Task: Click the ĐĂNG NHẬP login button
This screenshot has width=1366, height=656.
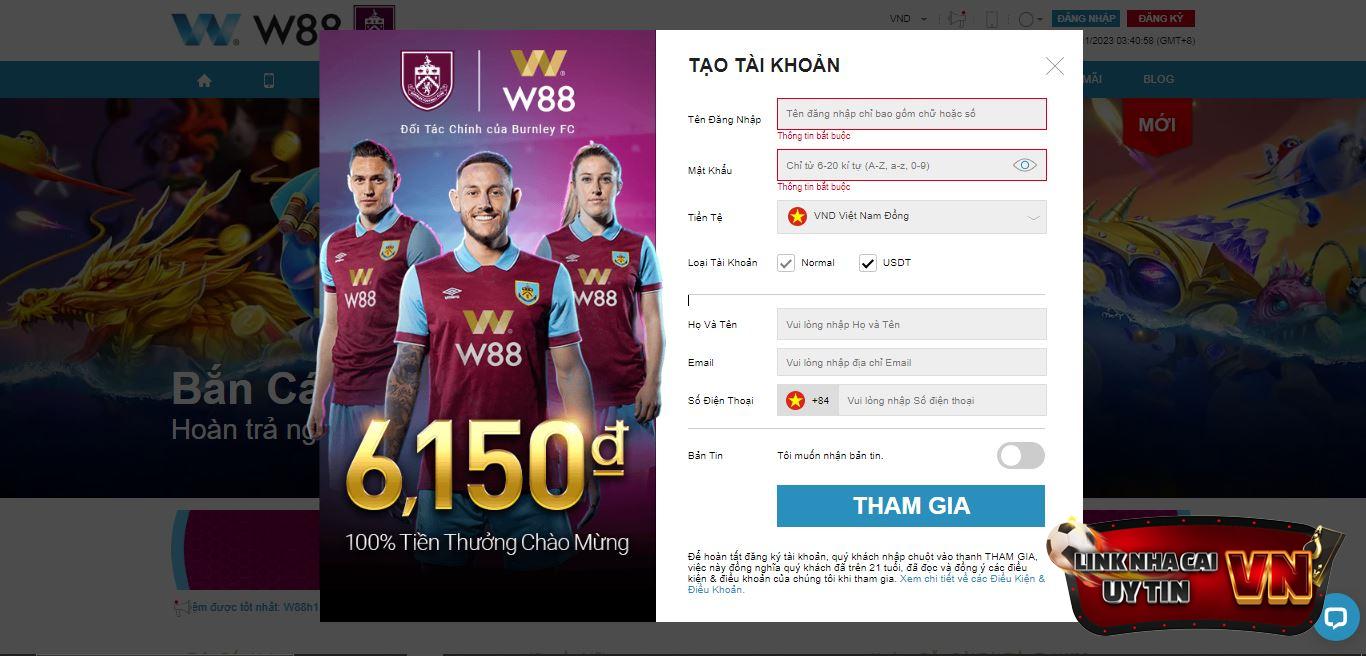Action: pos(1086,18)
